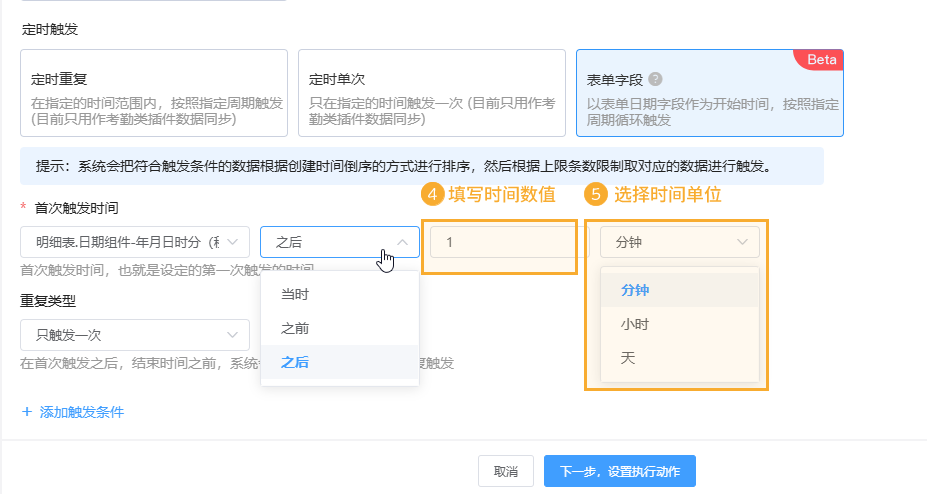Viewport: 927px width, 494px height.
Task: Pick 天 in the unit list
Action: [628, 357]
